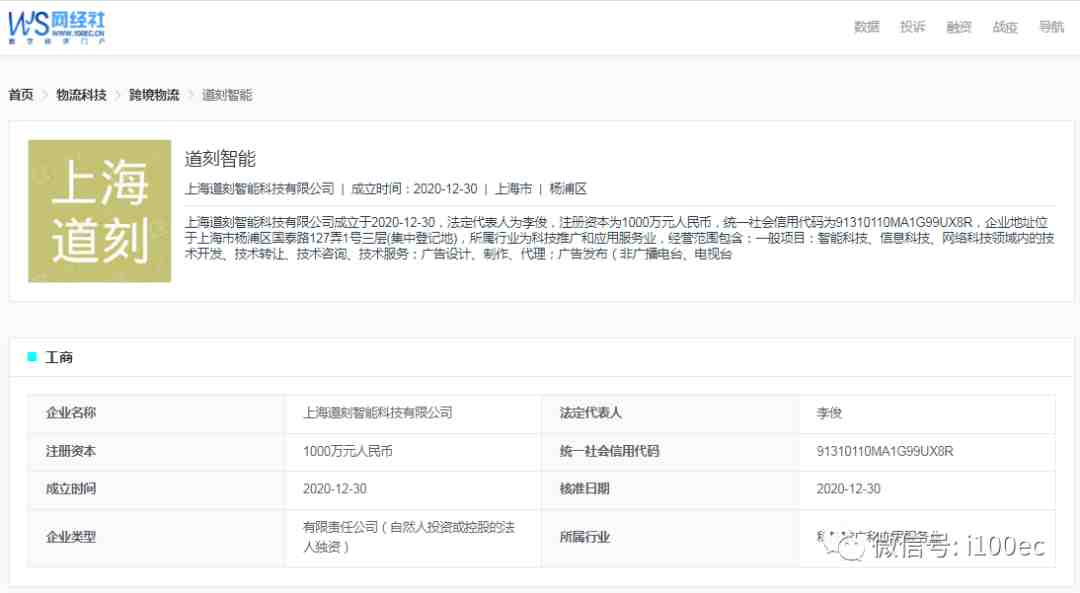This screenshot has width=1080, height=593.
Task: Click the 工商 section heading
Action: pyautogui.click(x=59, y=357)
